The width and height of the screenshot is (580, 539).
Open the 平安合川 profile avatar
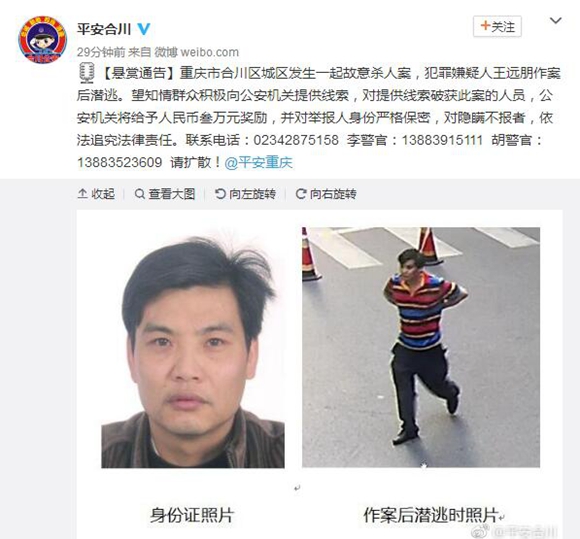(43, 40)
